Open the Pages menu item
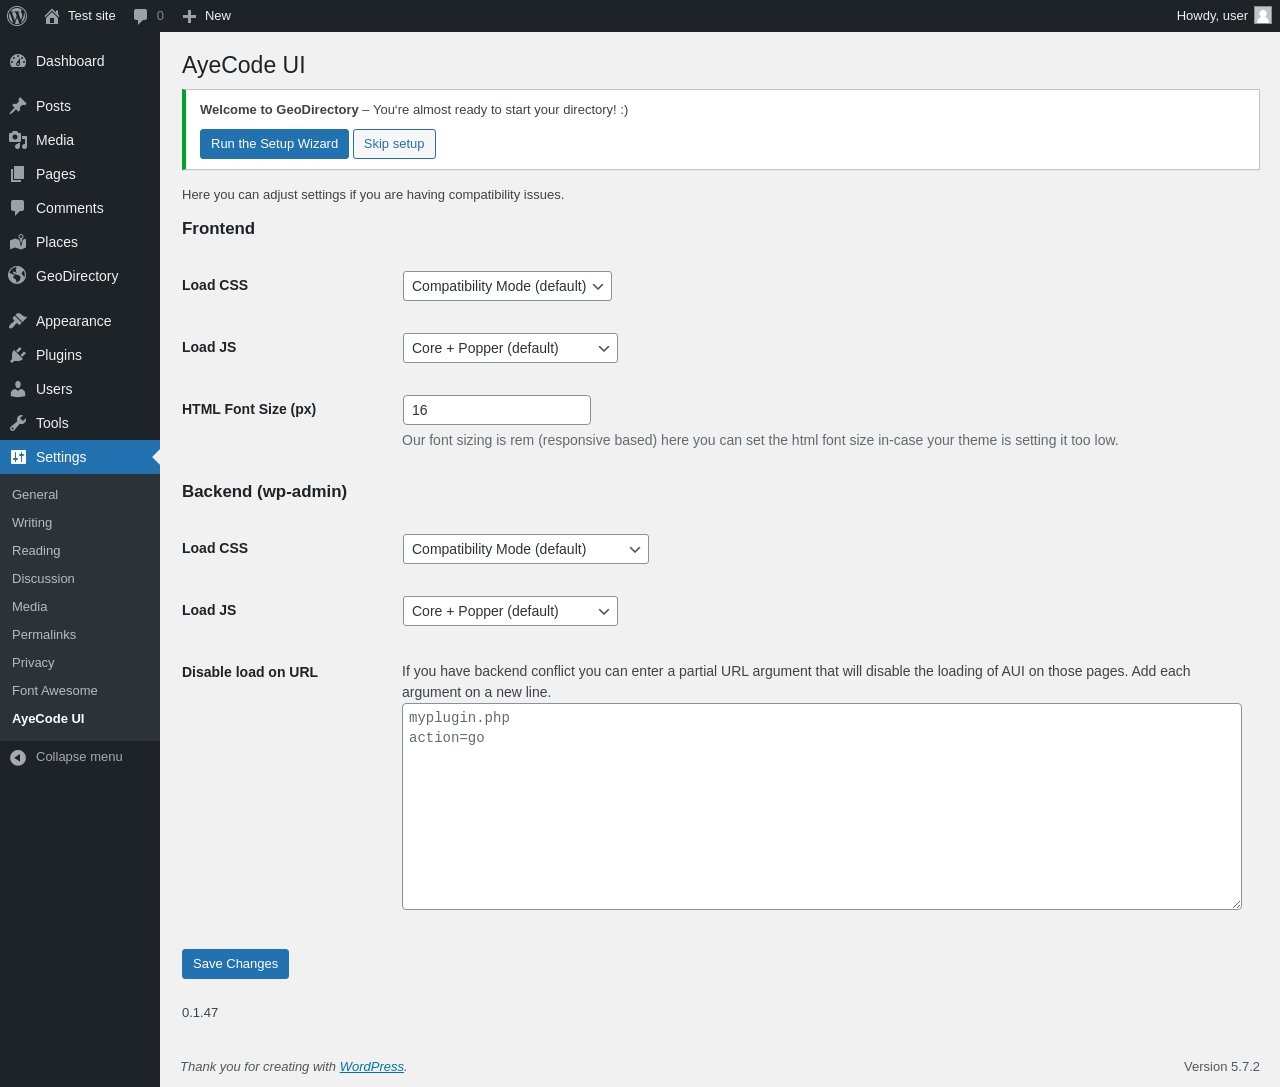 coord(80,174)
